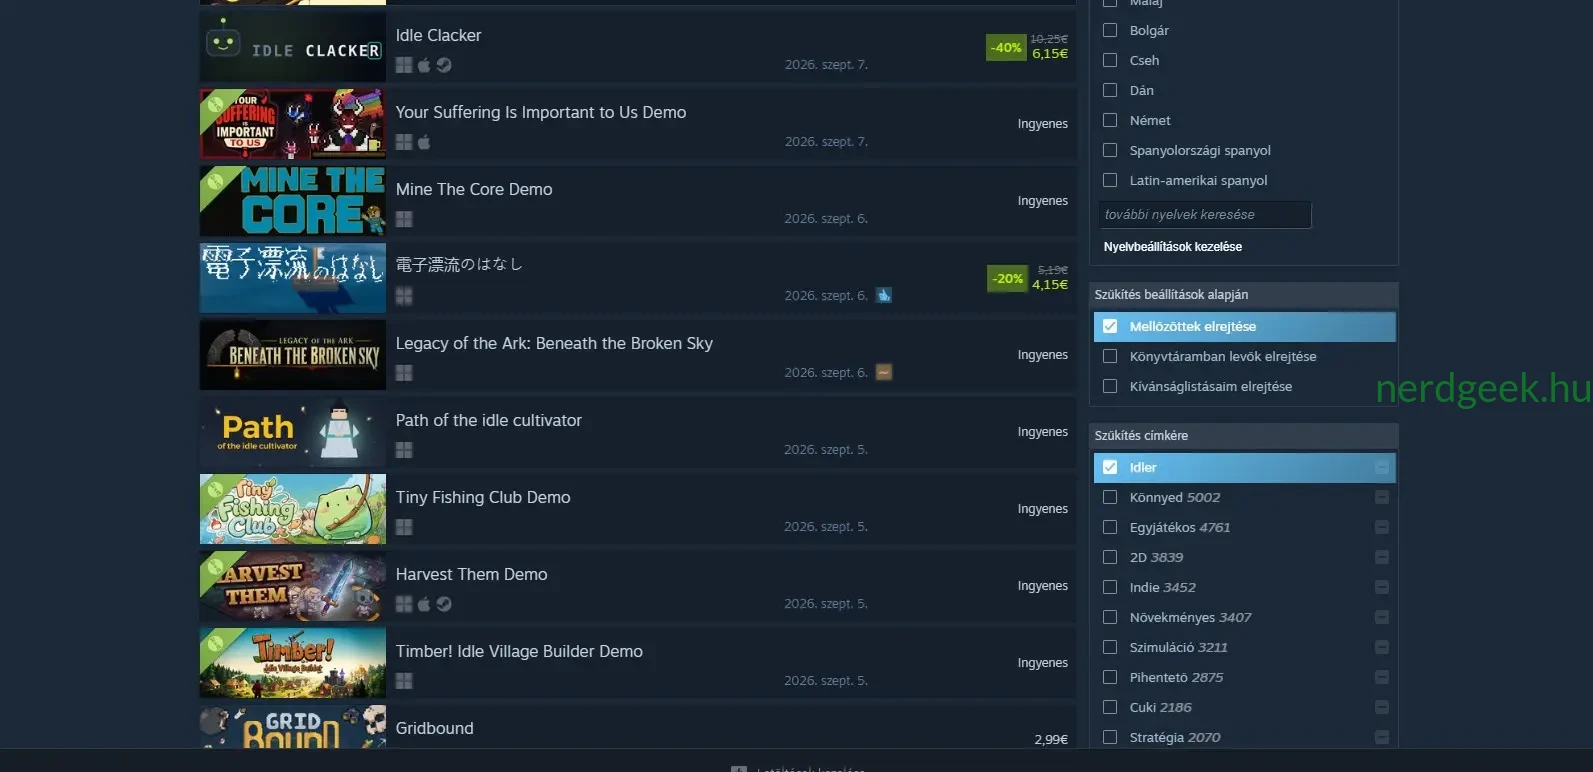This screenshot has width=1593, height=772.
Task: Click release date on Tiny Fishing Club Demo row
Action: tap(826, 527)
